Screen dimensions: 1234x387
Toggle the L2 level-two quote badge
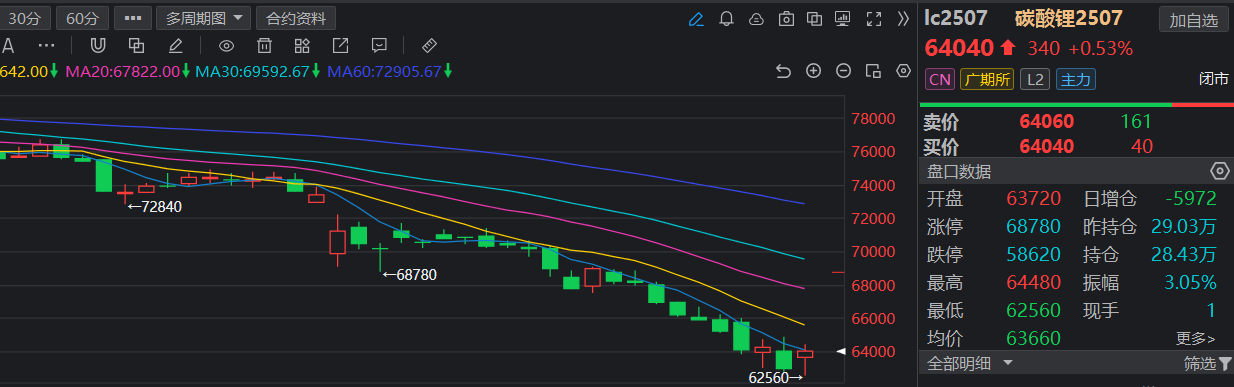tap(1035, 79)
